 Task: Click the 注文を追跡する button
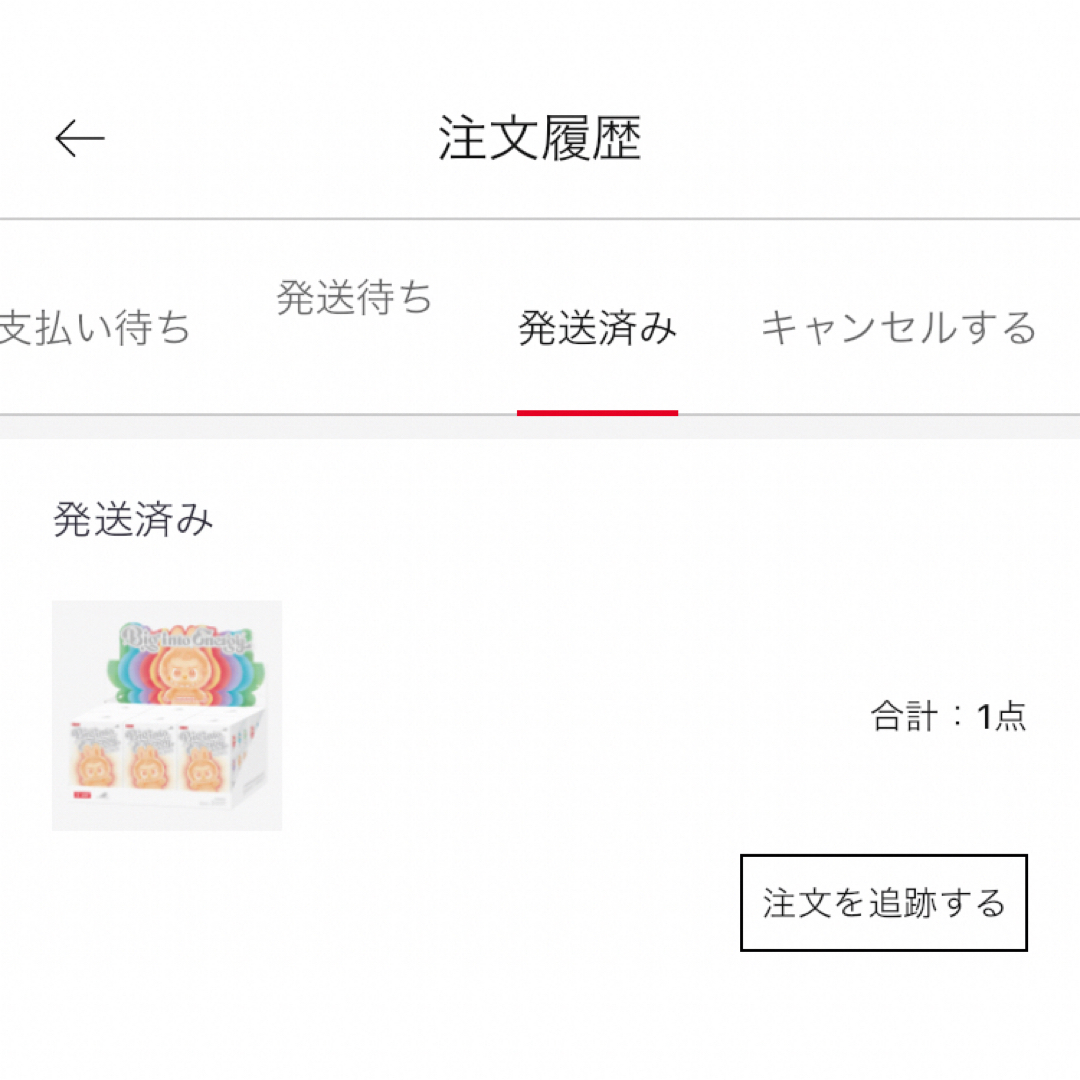[x=884, y=903]
